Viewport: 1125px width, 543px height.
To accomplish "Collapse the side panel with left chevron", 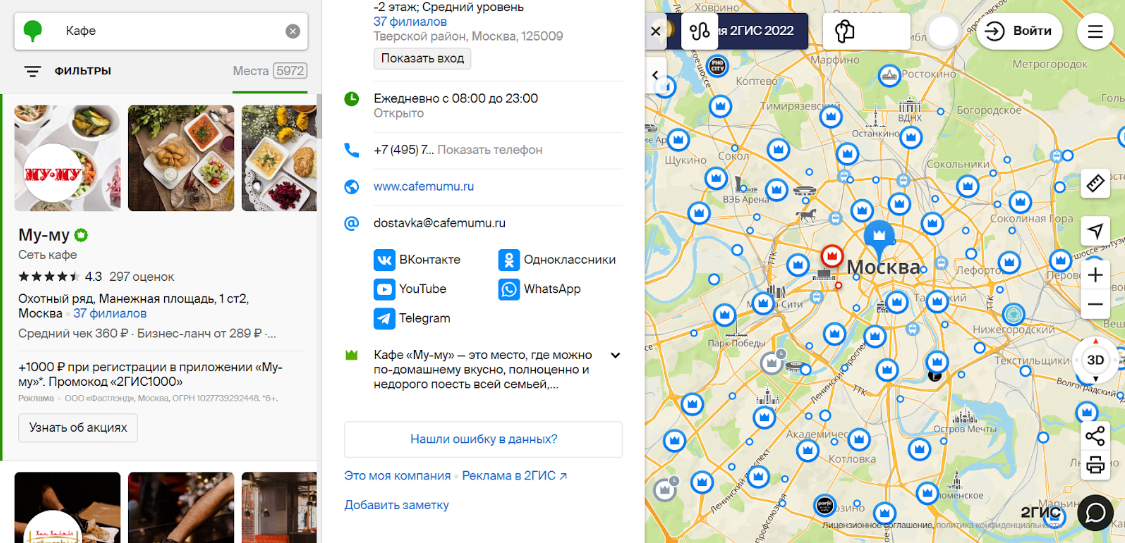I will 656,75.
